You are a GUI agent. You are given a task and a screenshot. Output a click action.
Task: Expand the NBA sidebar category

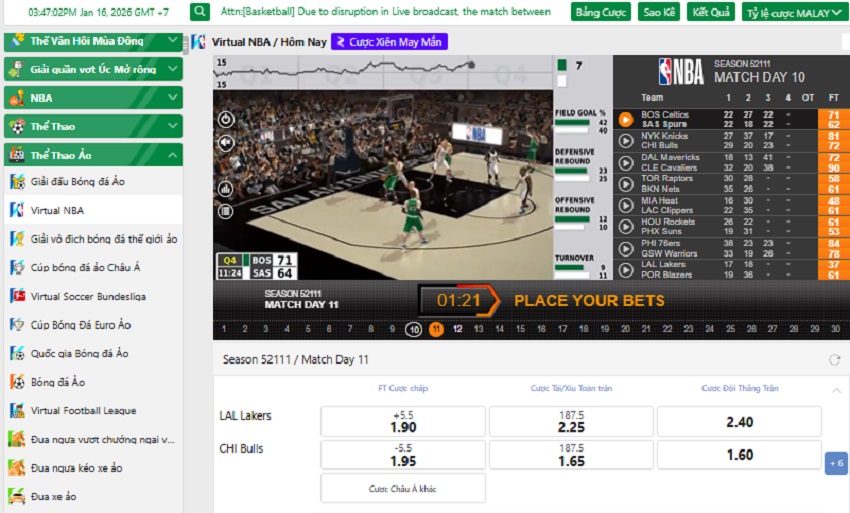[x=93, y=98]
